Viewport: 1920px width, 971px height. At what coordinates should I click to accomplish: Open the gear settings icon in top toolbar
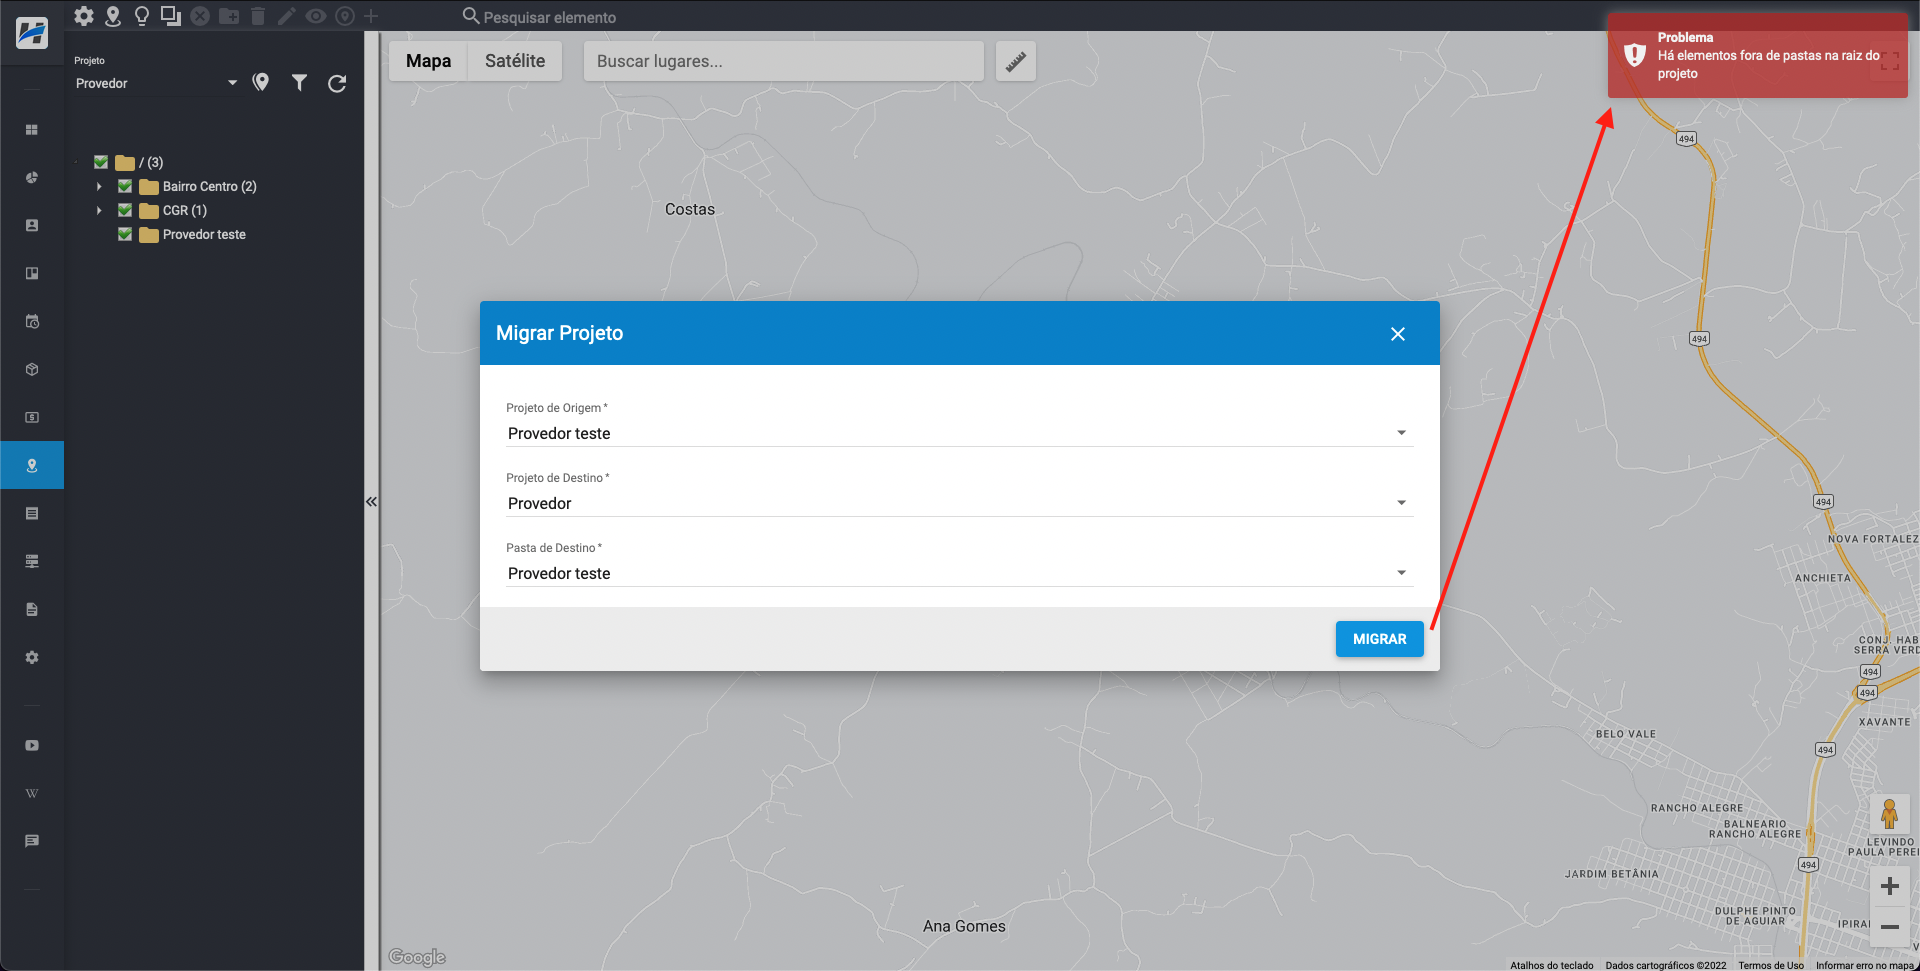pos(84,16)
